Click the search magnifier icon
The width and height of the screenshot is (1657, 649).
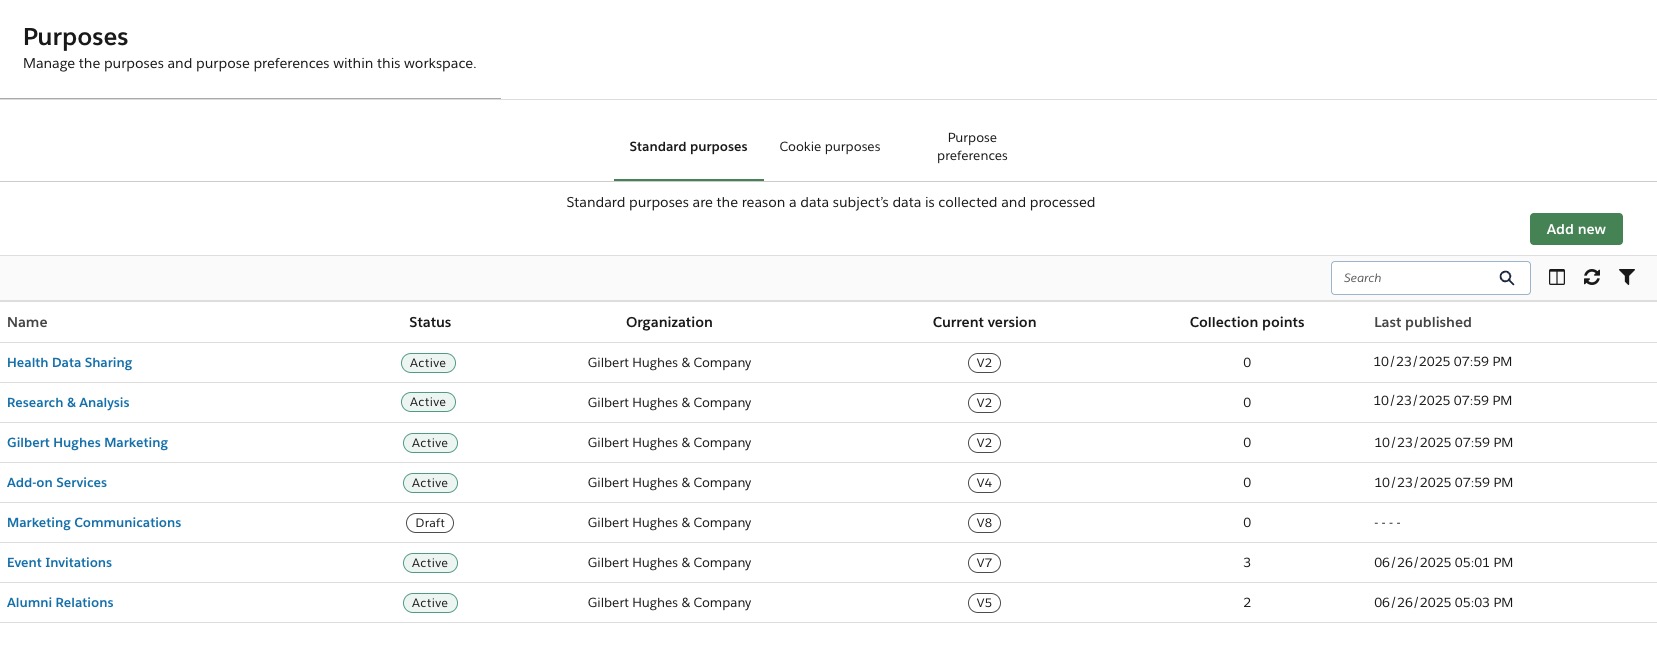(x=1506, y=278)
